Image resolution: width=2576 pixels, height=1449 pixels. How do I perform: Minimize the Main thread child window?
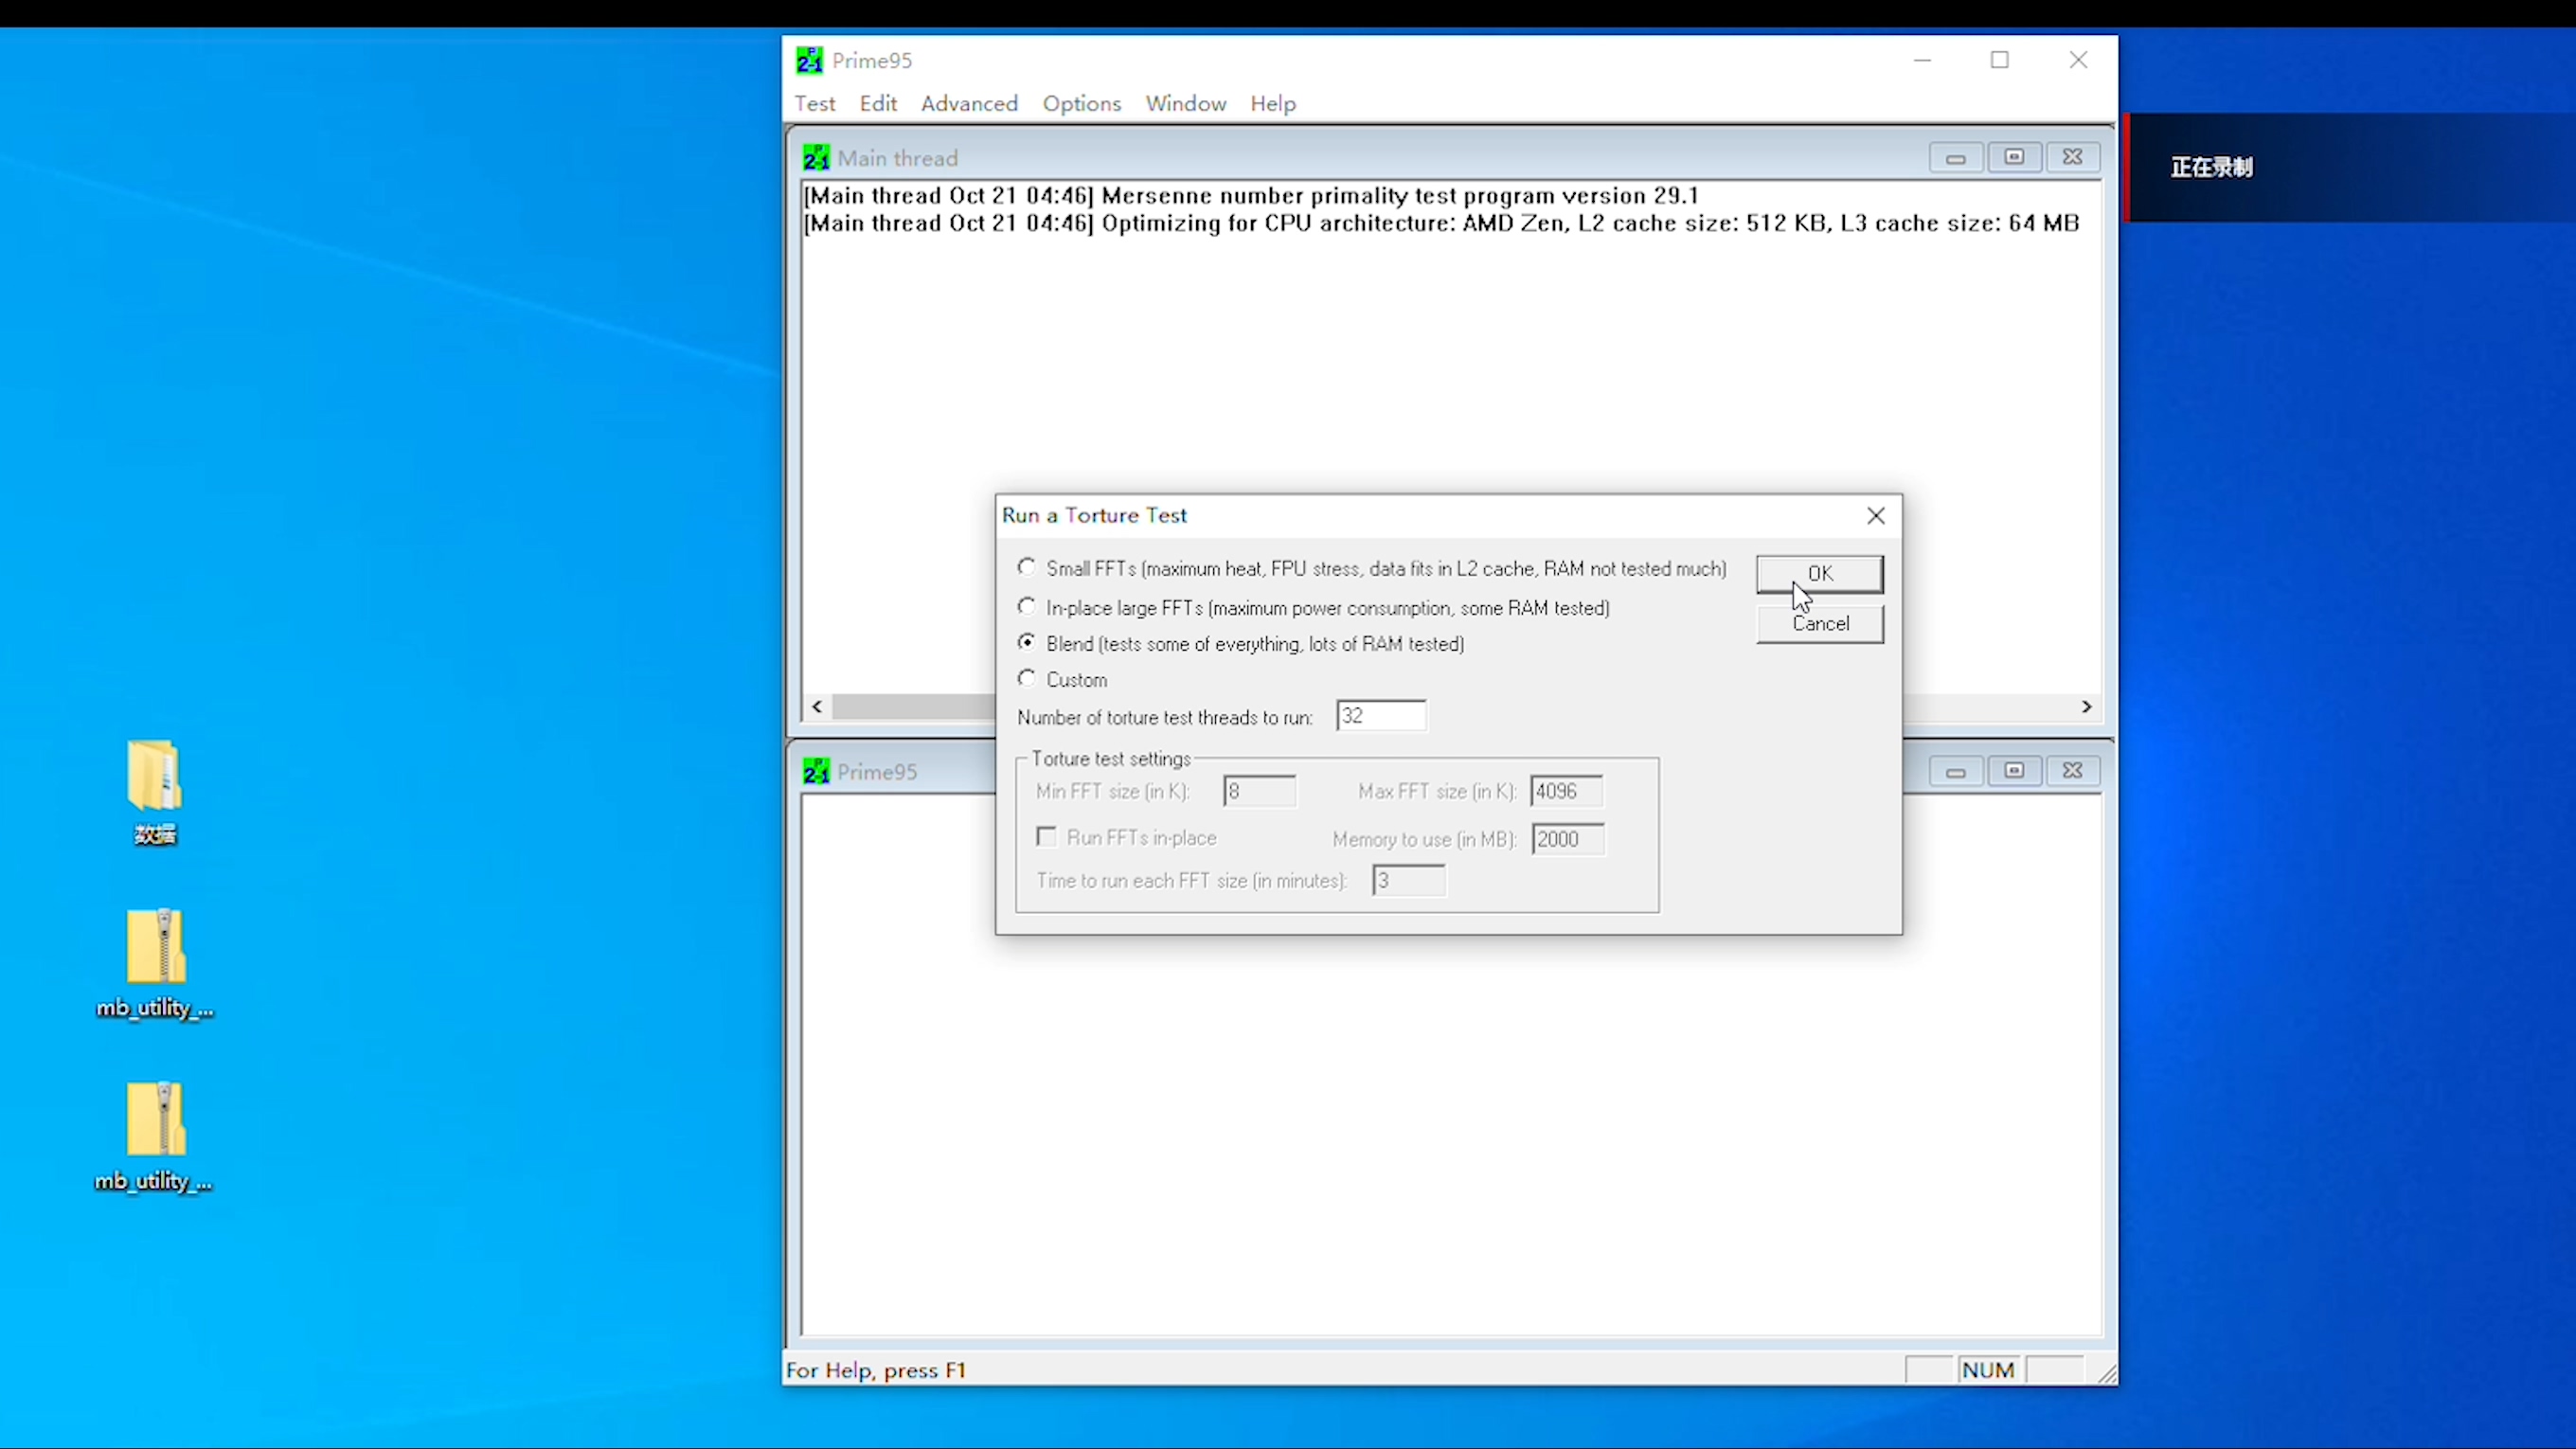pyautogui.click(x=1955, y=157)
